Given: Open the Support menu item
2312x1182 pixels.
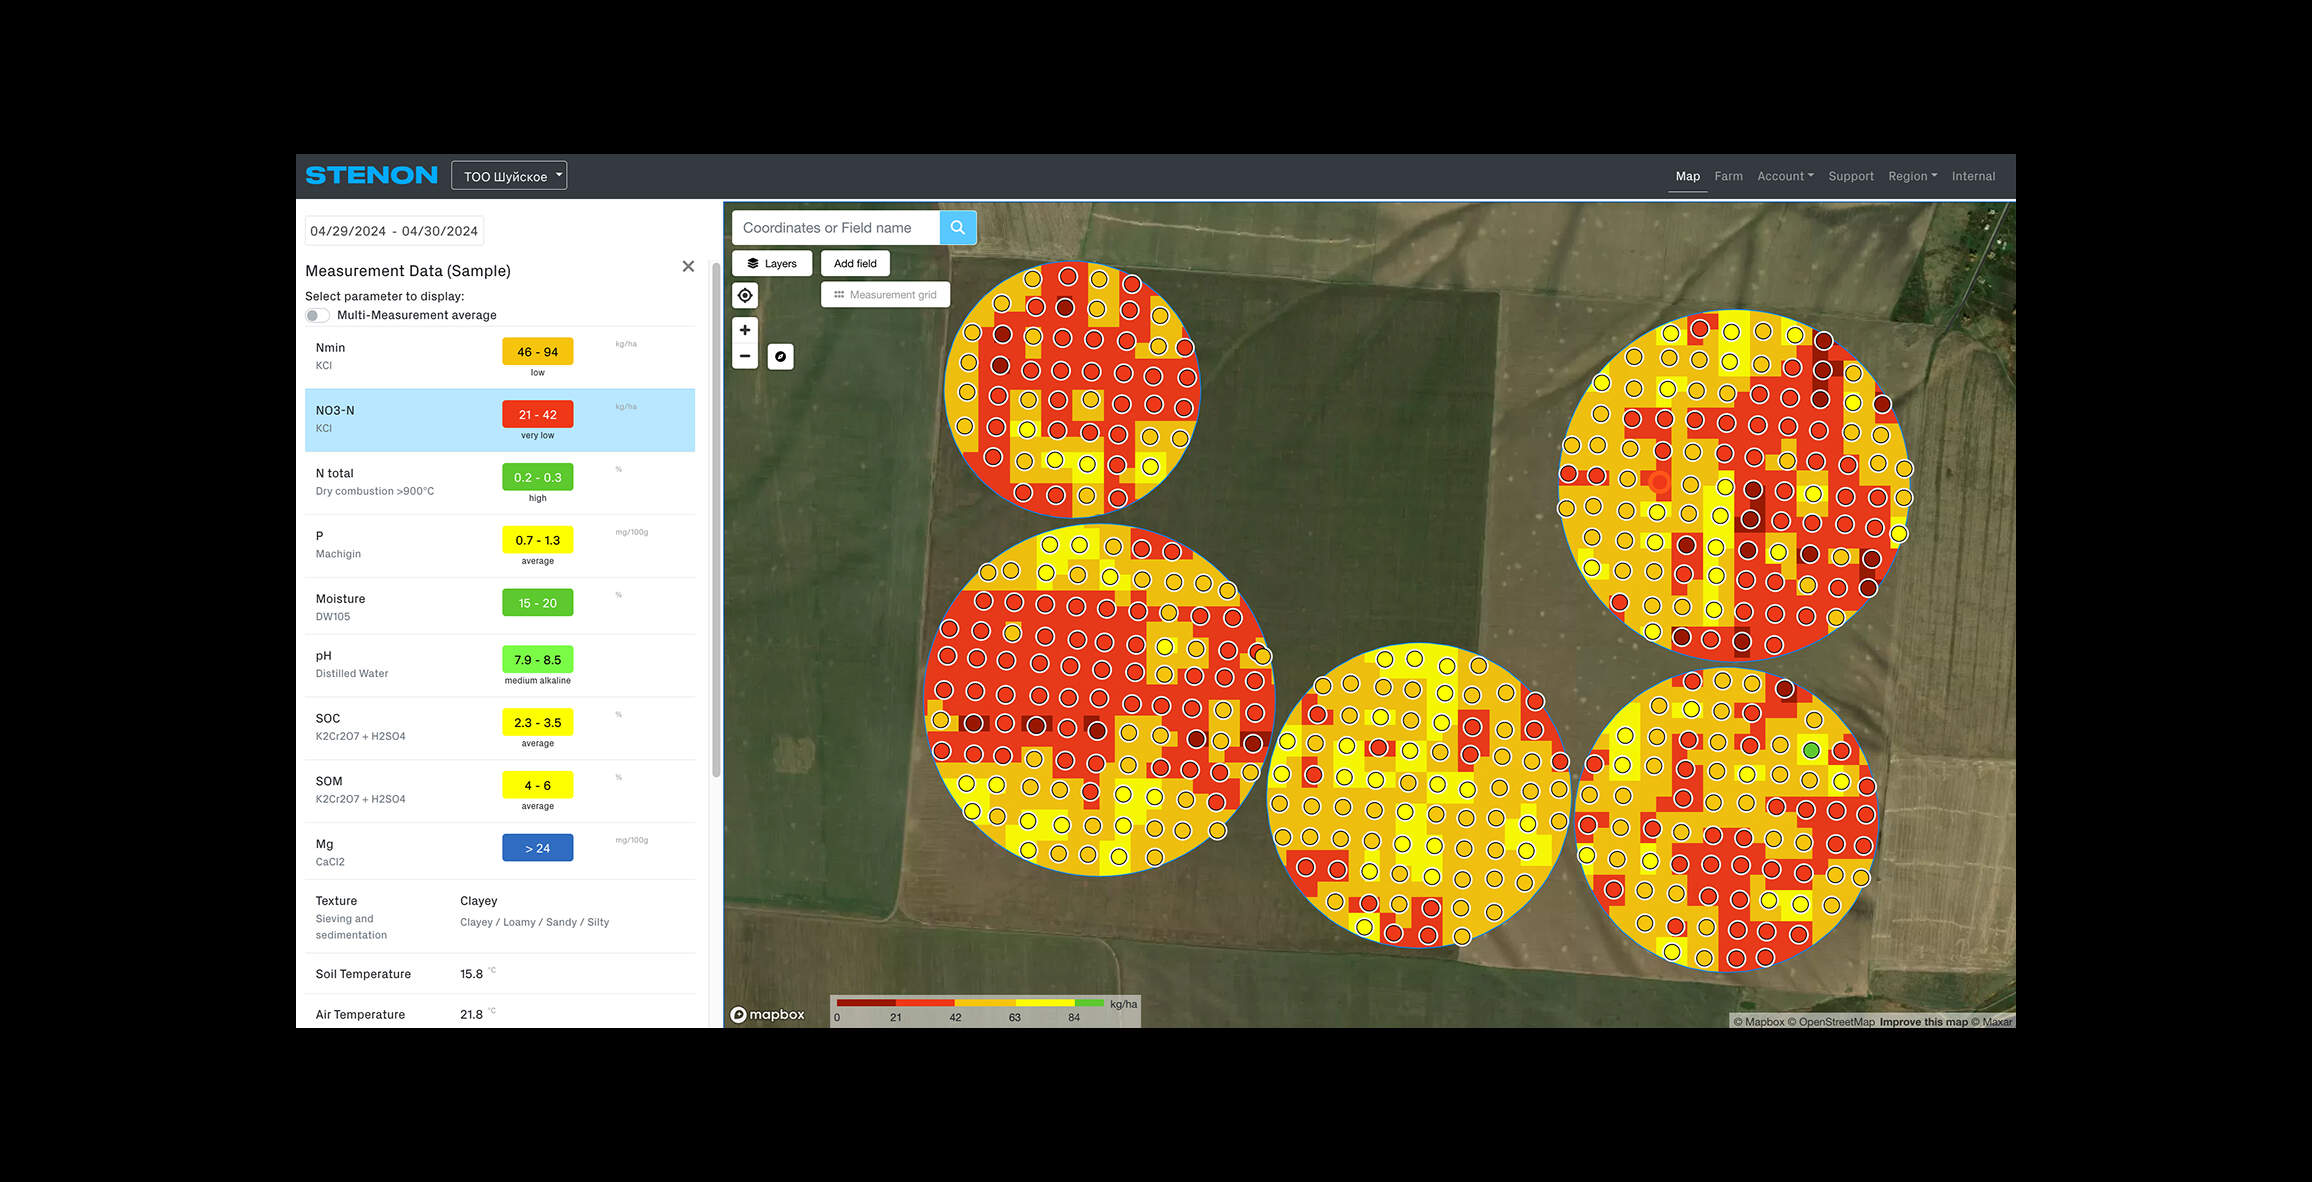Looking at the screenshot, I should point(1851,176).
